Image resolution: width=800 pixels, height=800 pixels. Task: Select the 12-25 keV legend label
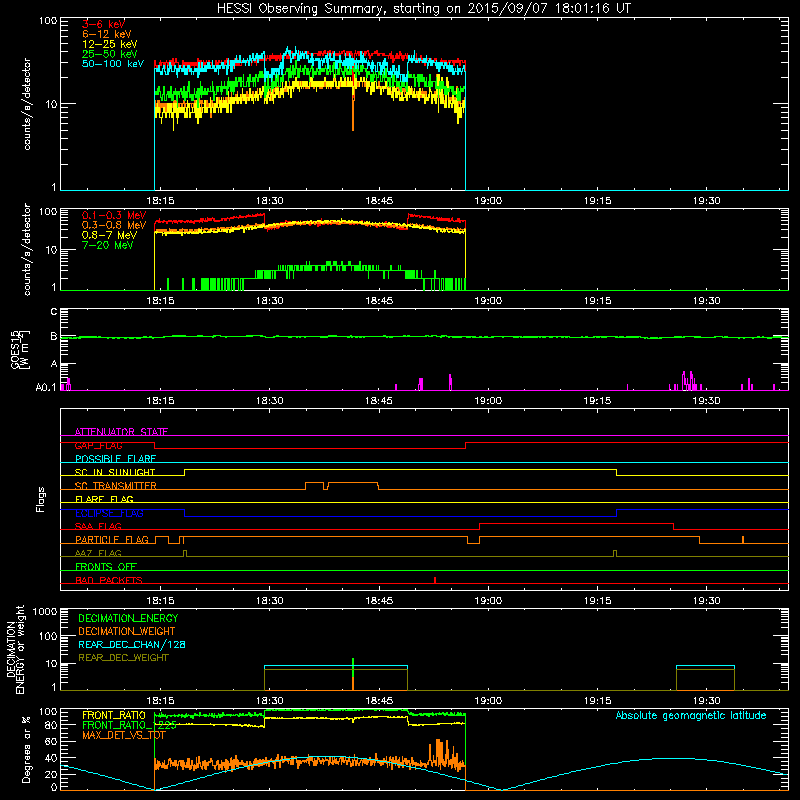click(x=110, y=44)
